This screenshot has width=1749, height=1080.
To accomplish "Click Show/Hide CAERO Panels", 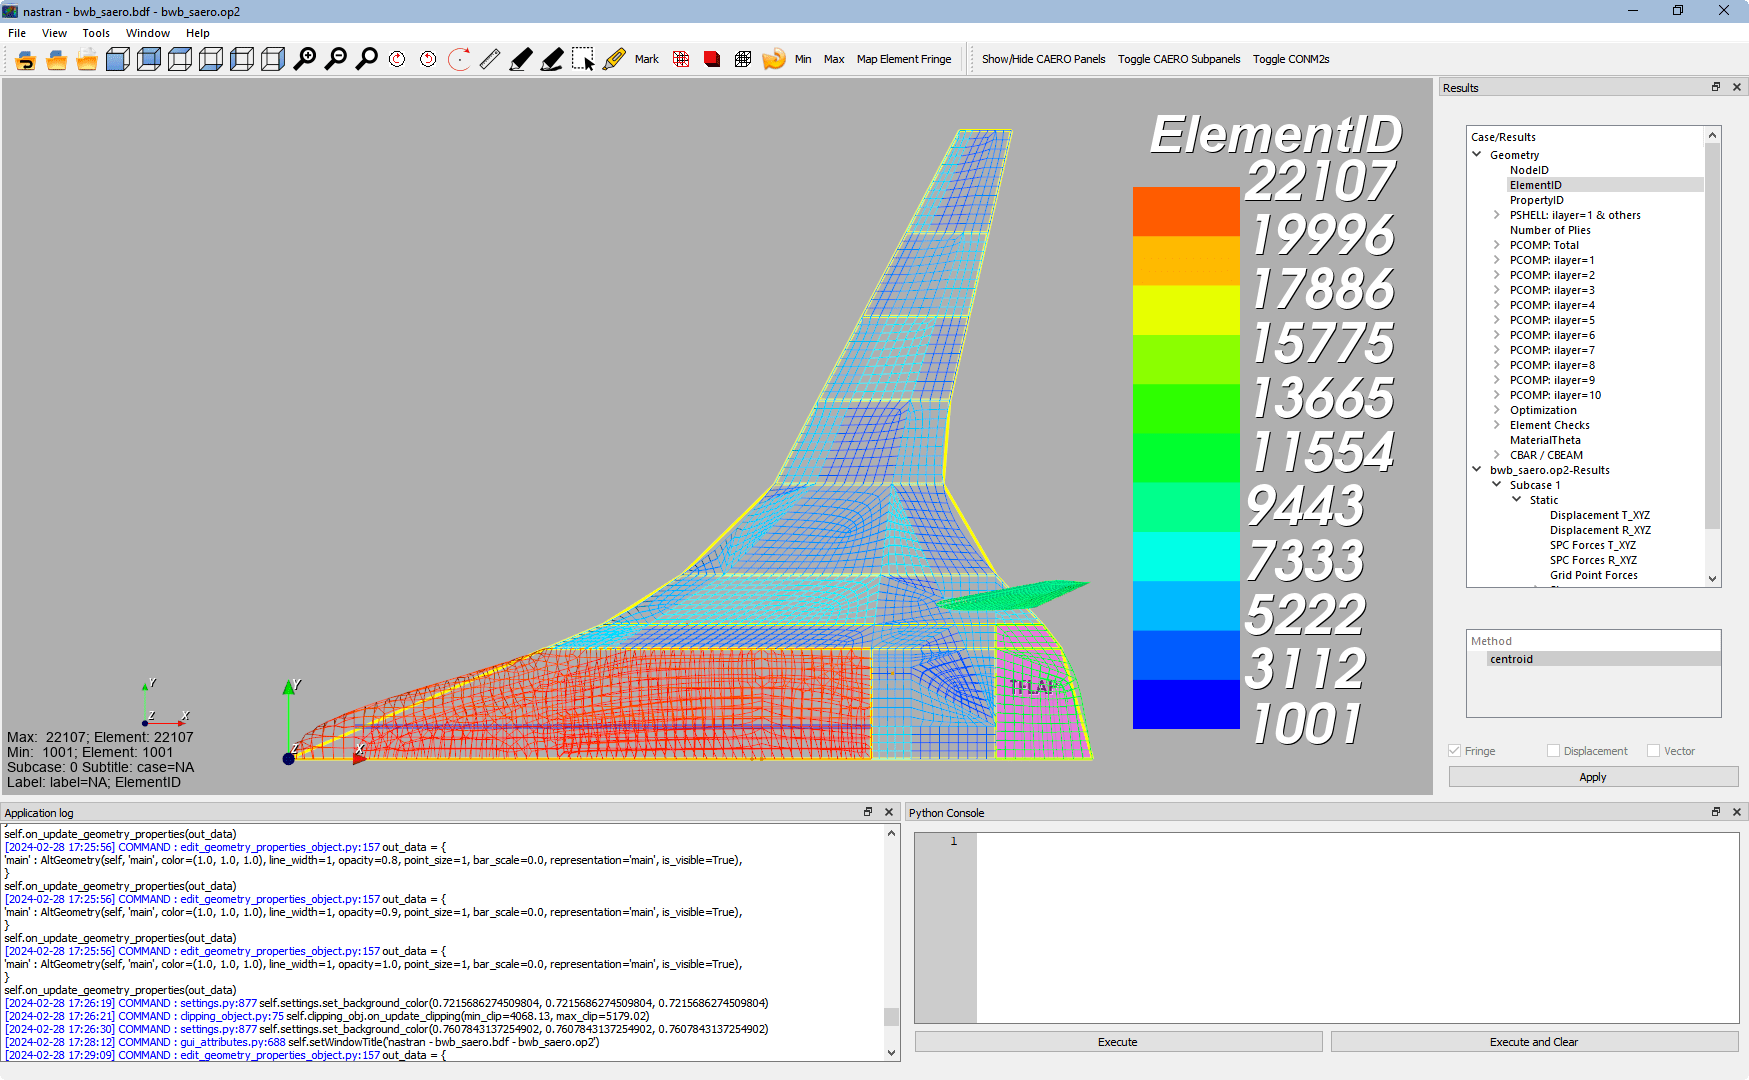I will coord(1043,59).
